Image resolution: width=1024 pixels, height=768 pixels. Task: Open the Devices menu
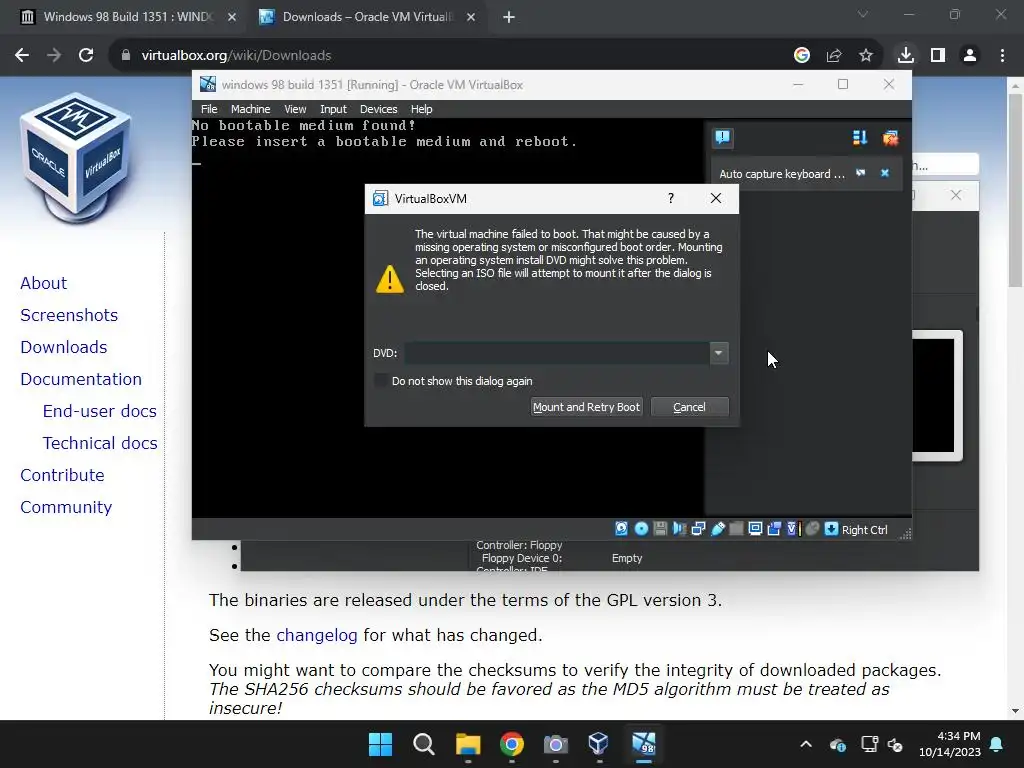click(x=378, y=109)
